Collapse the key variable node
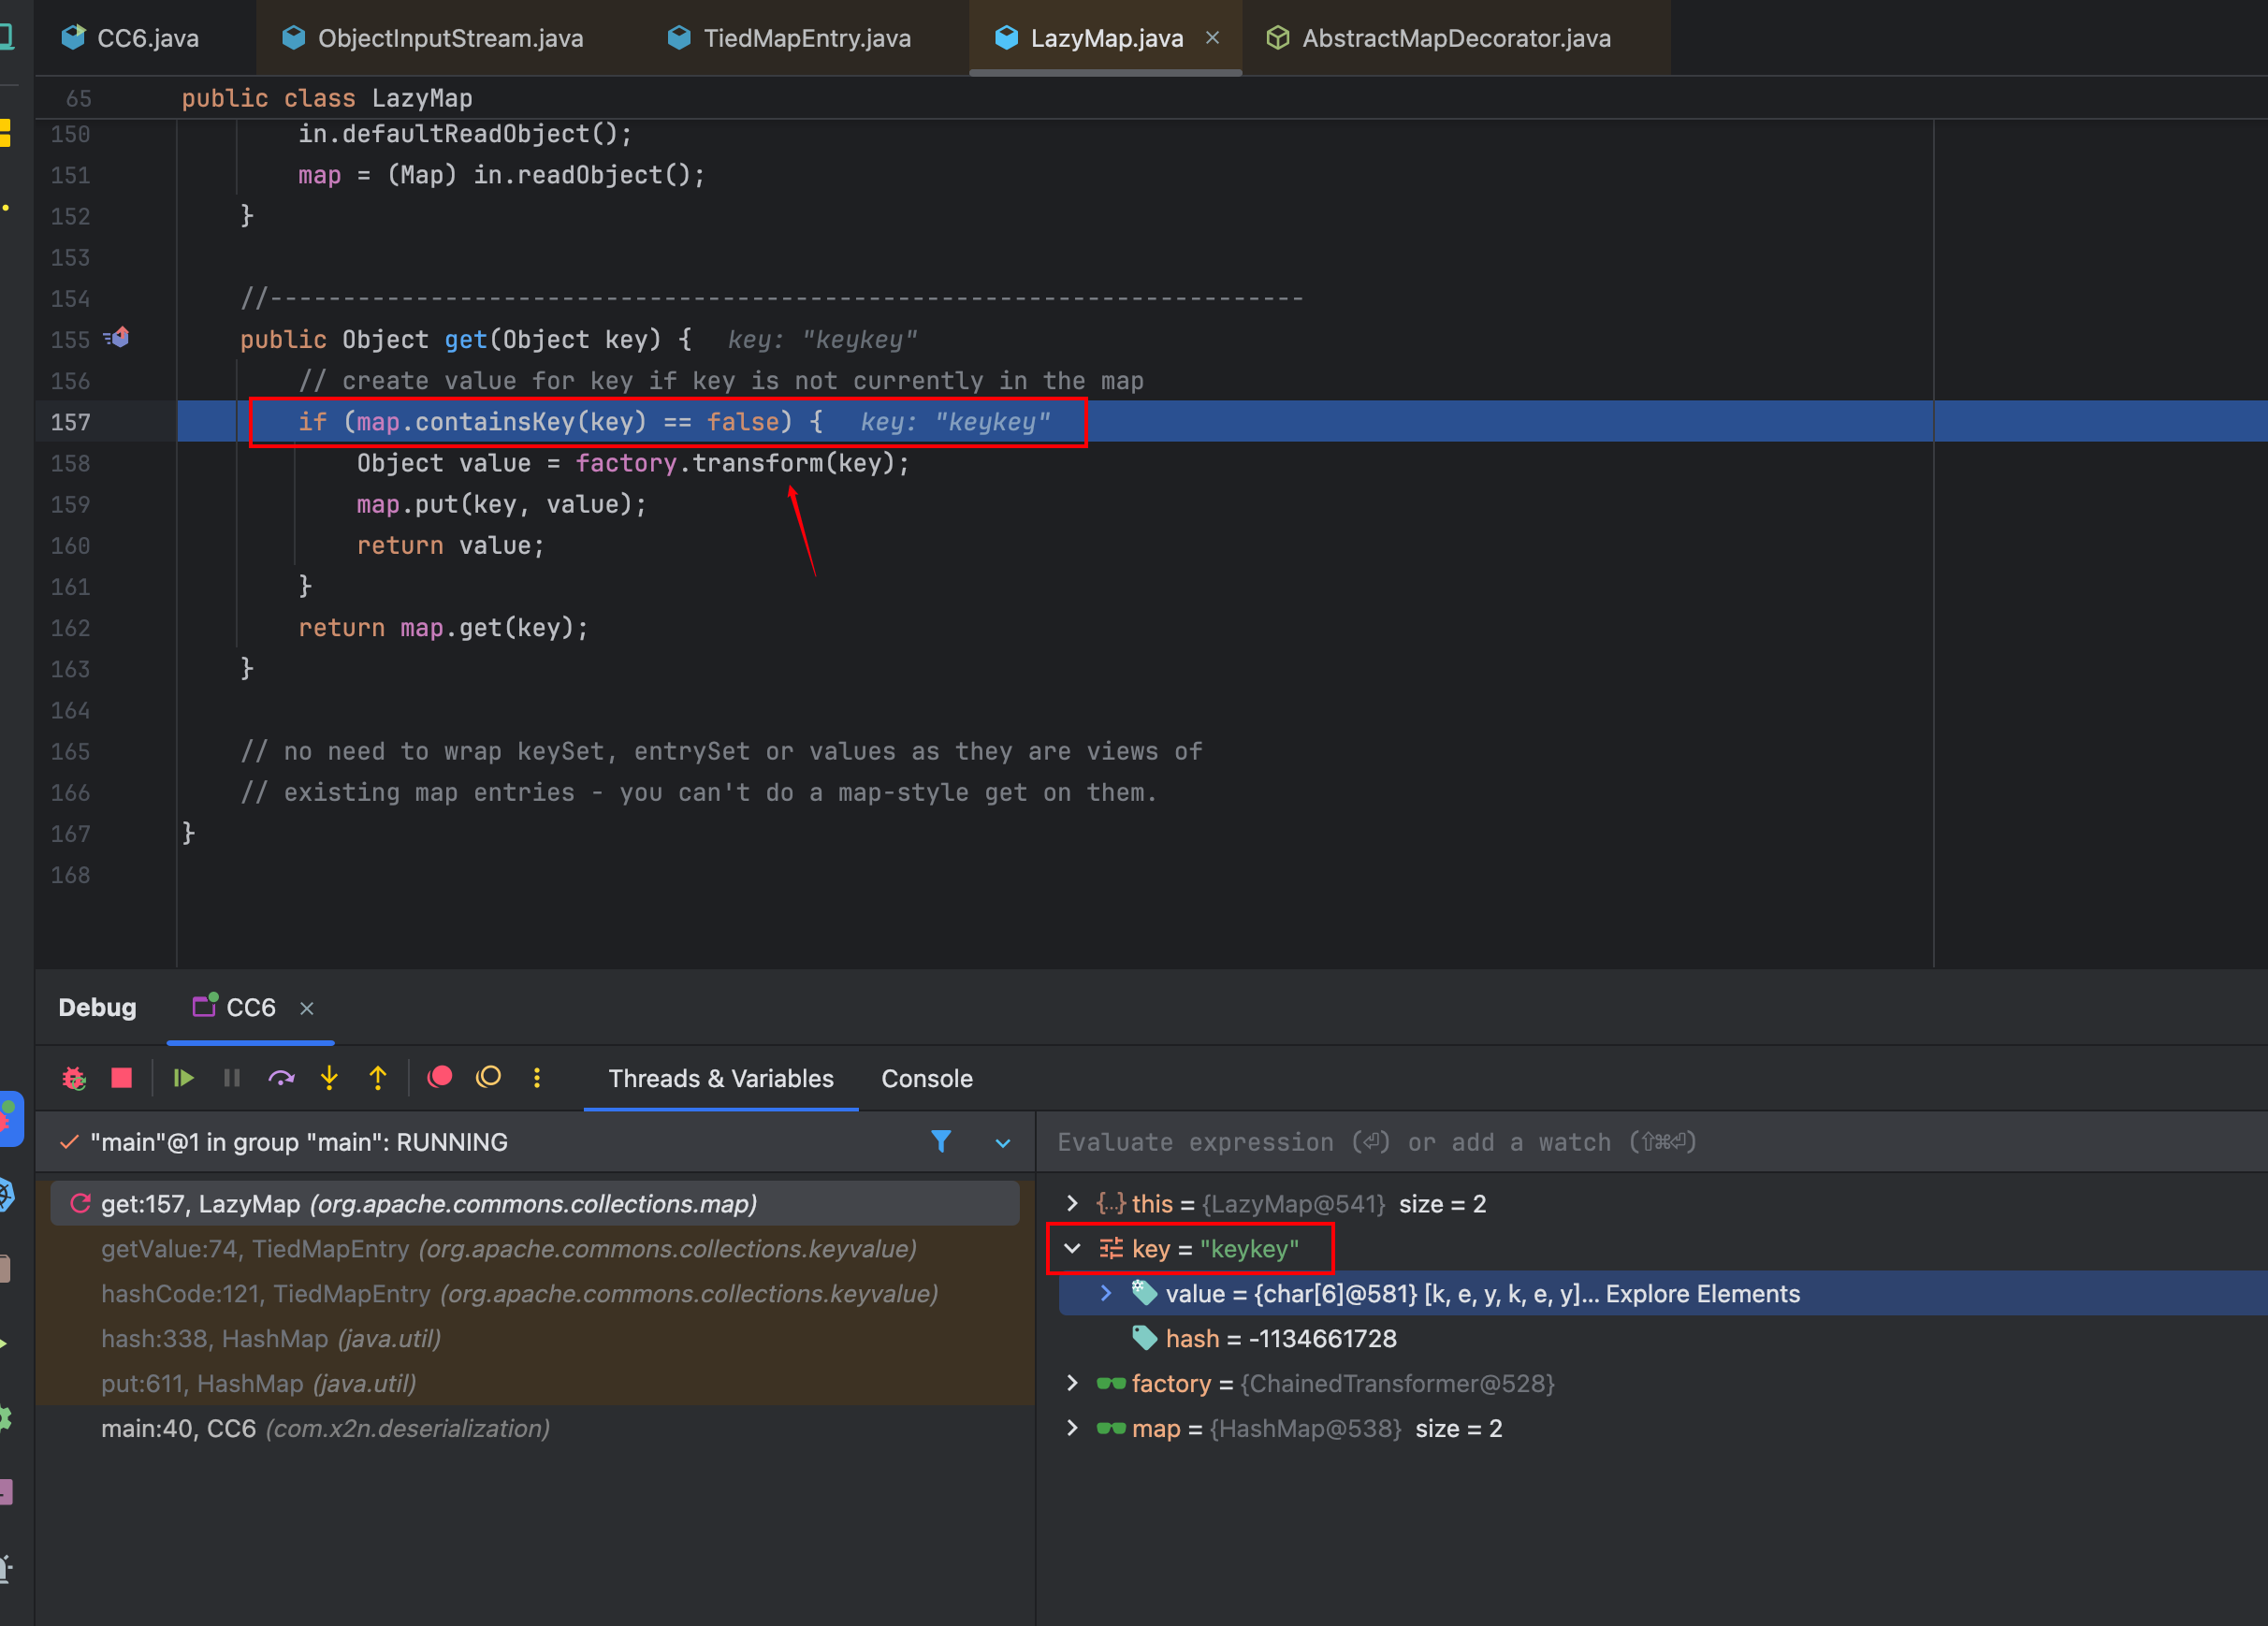 [1073, 1248]
